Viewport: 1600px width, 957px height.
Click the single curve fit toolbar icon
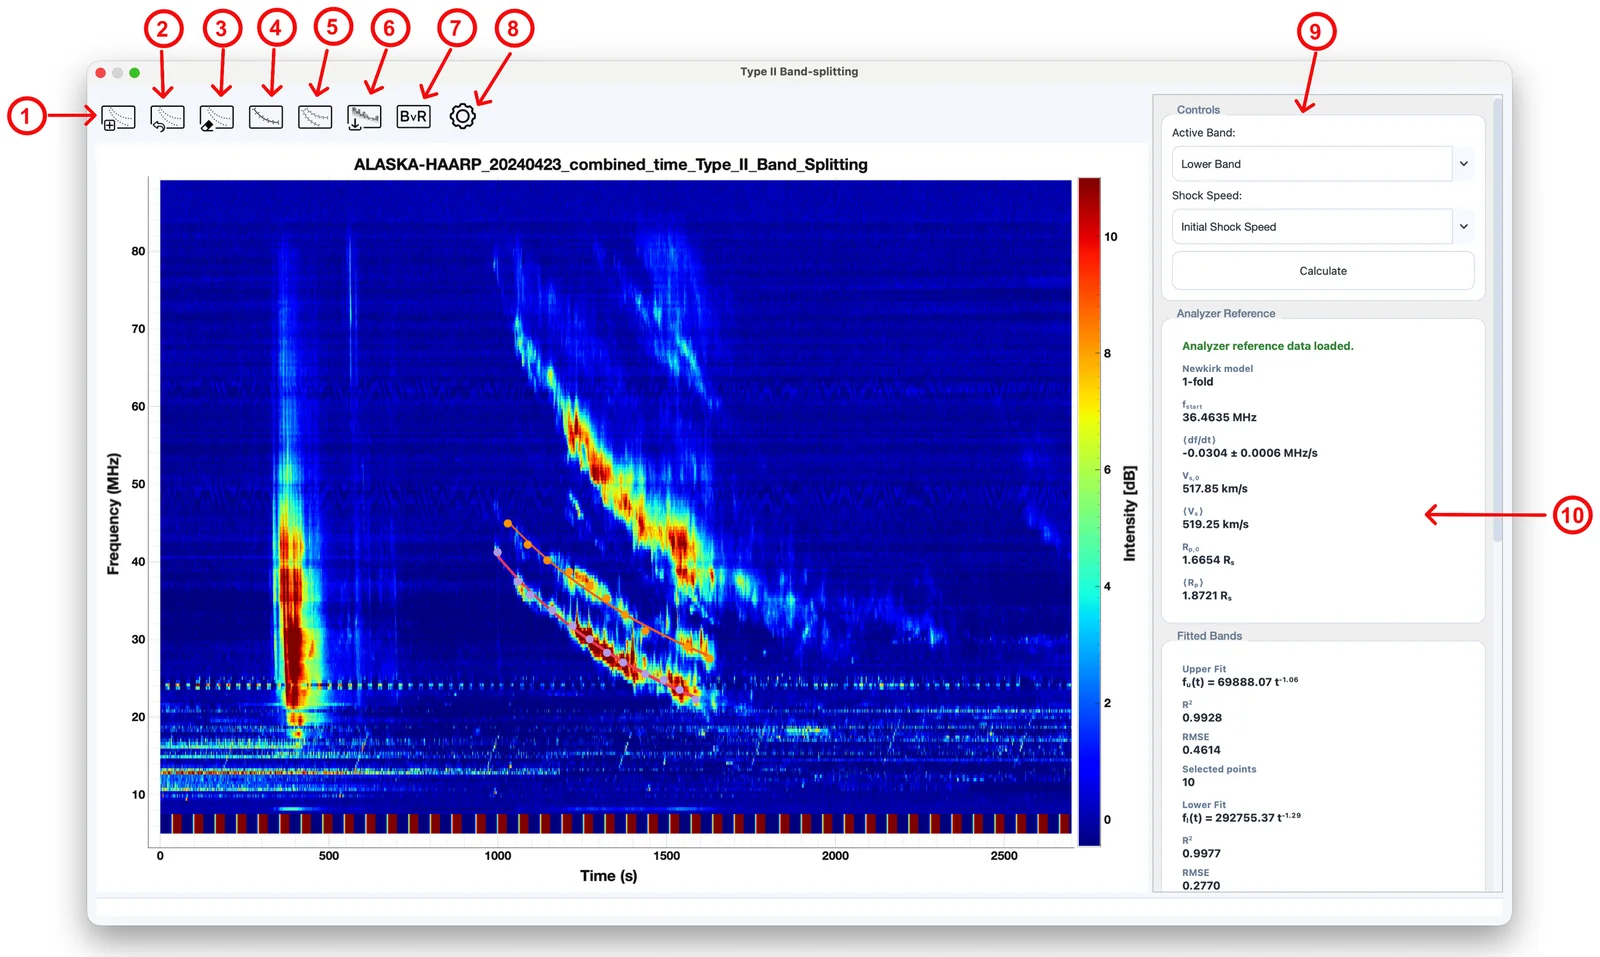pyautogui.click(x=265, y=117)
